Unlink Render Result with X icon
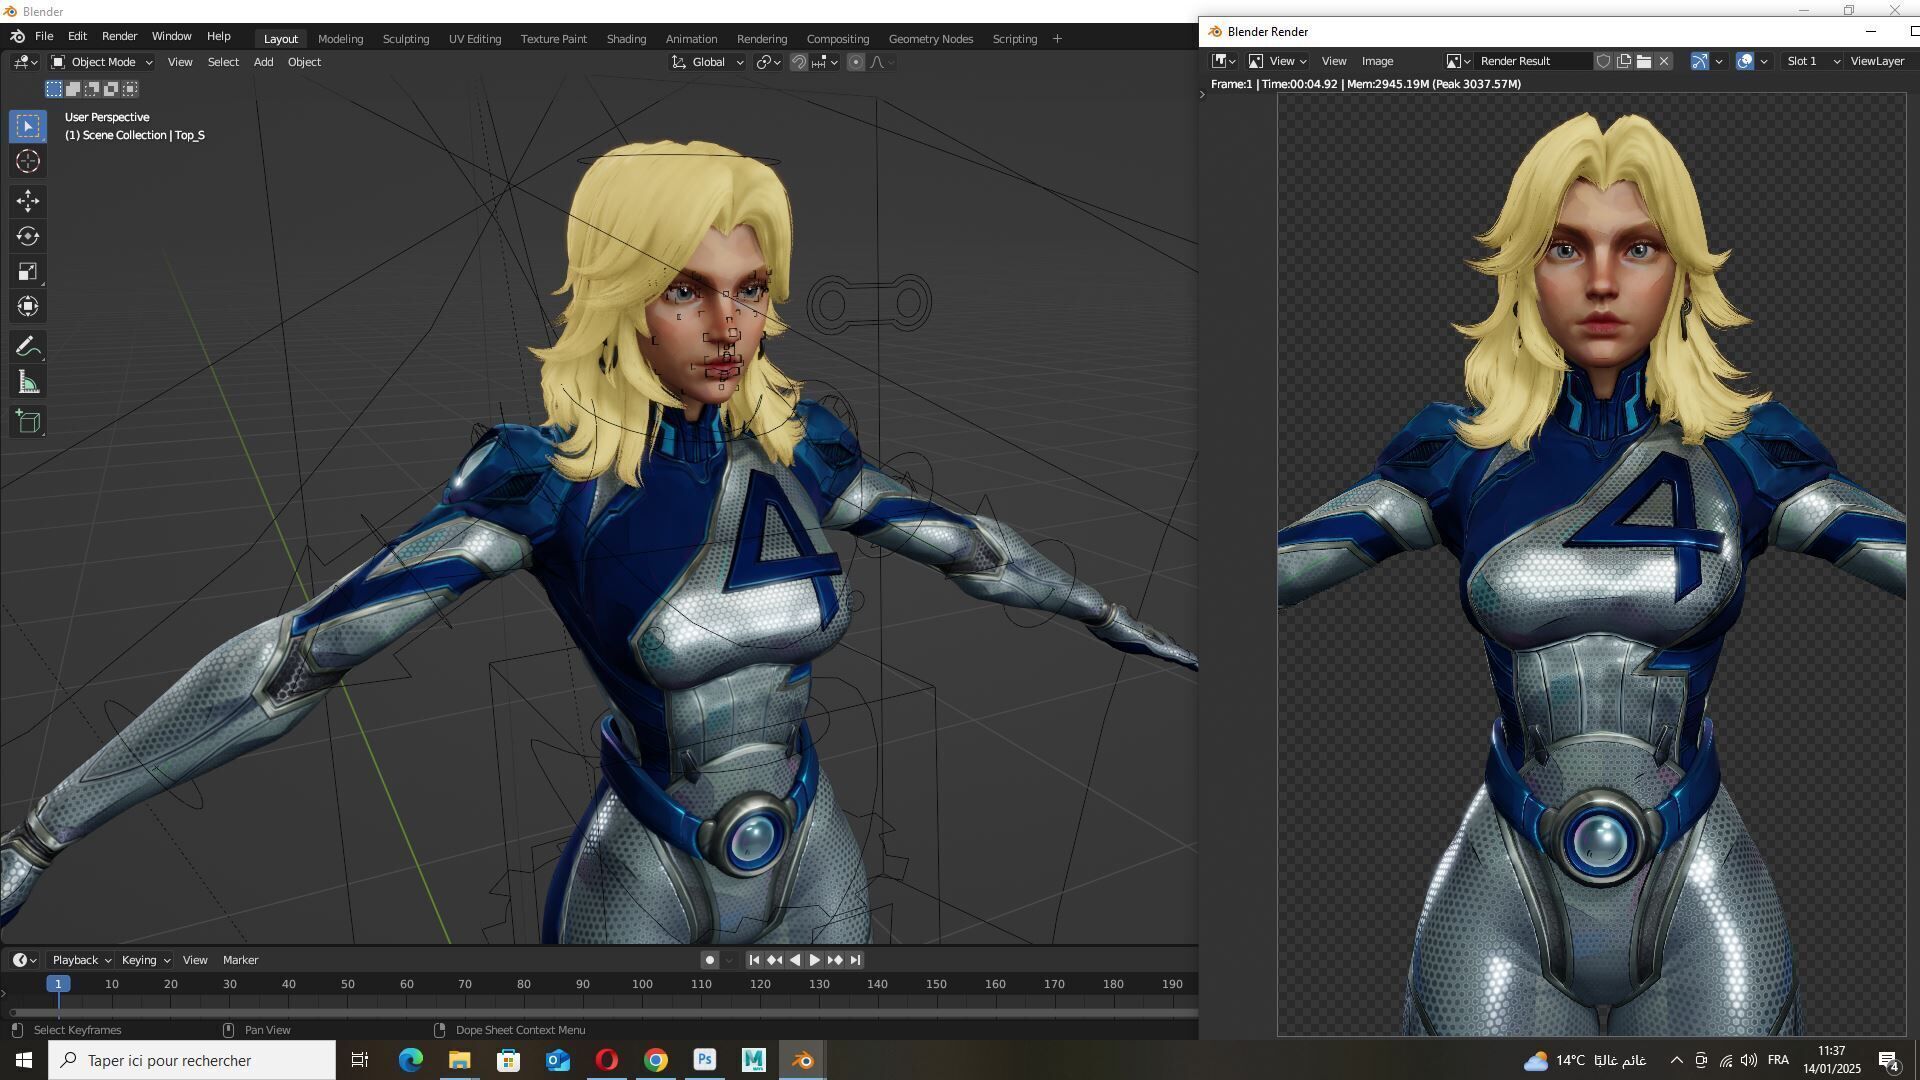This screenshot has width=1920, height=1080. pos(1664,62)
